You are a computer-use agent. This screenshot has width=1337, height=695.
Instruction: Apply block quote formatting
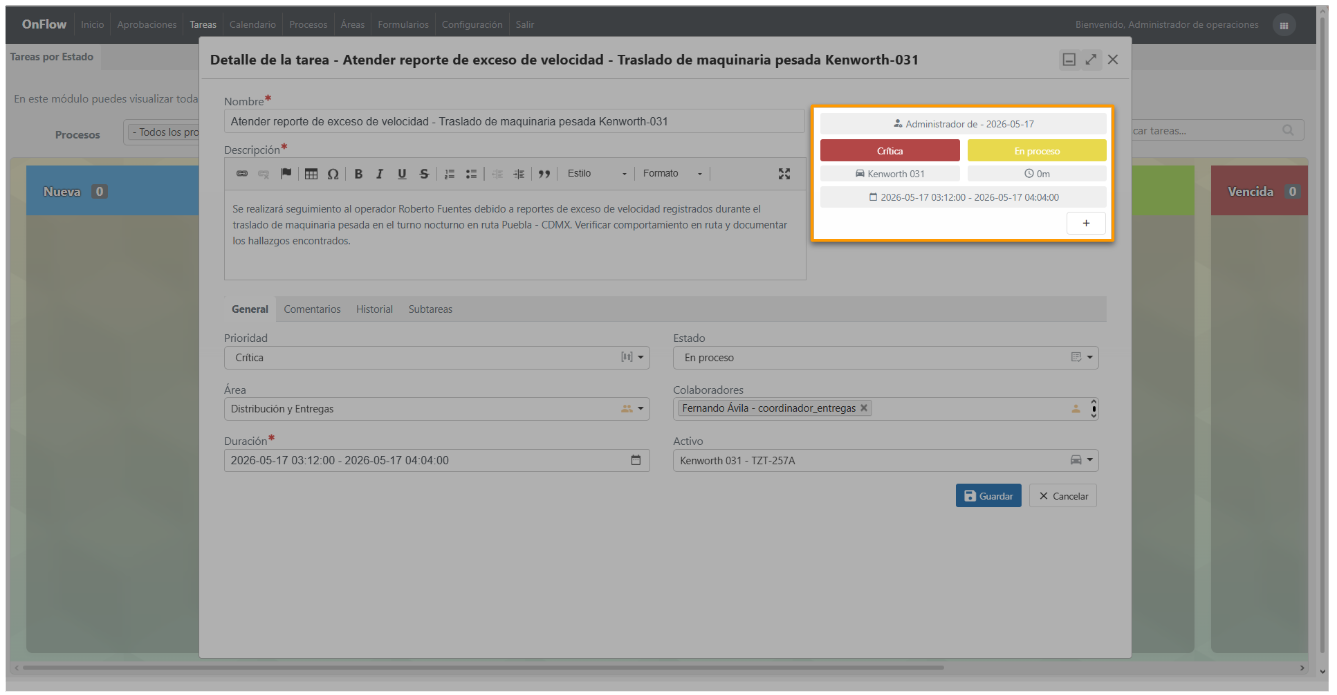[544, 174]
